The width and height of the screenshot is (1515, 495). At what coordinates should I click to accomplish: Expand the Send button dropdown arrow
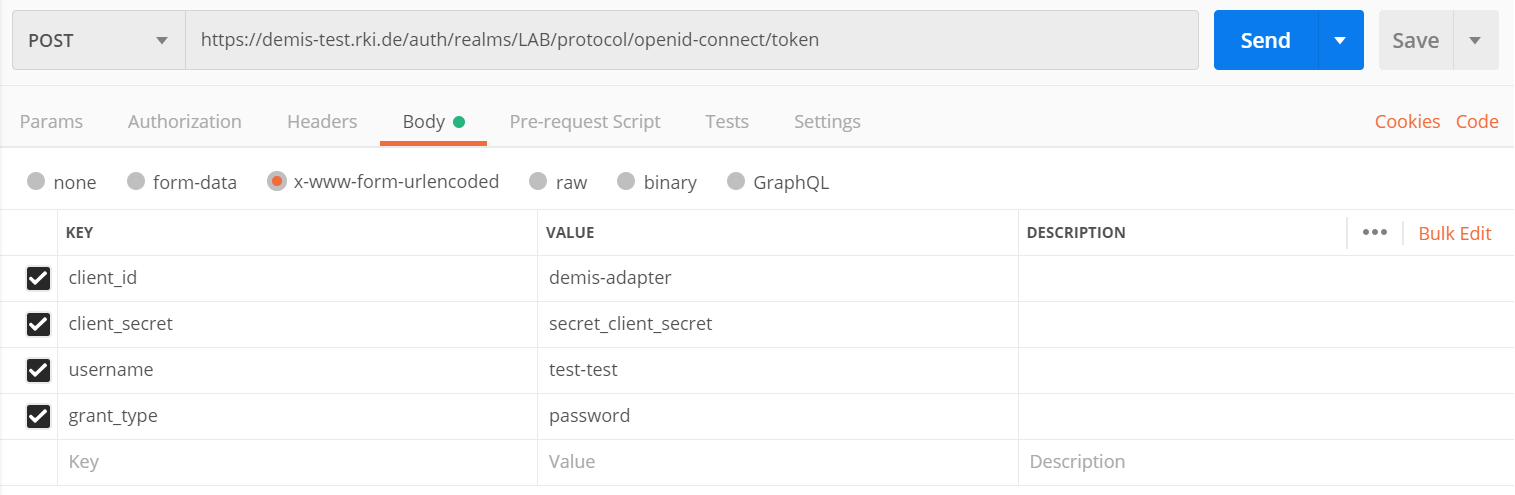(x=1341, y=40)
